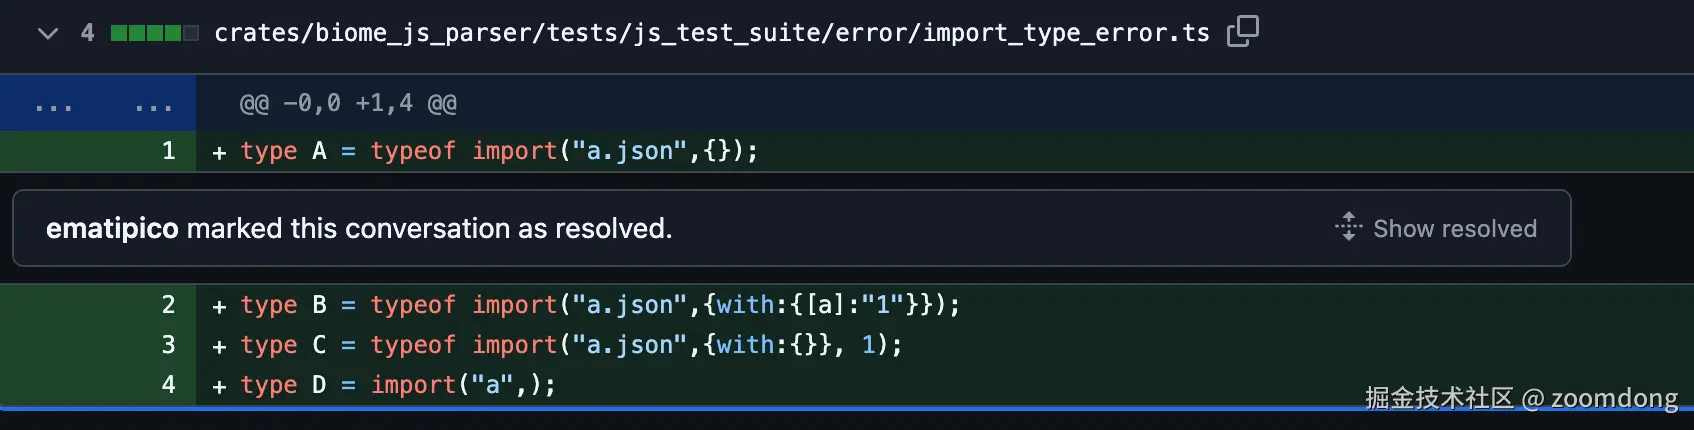
Task: Click the @@ -0,0 +1,4 @@ hunk header
Action: 348,103
